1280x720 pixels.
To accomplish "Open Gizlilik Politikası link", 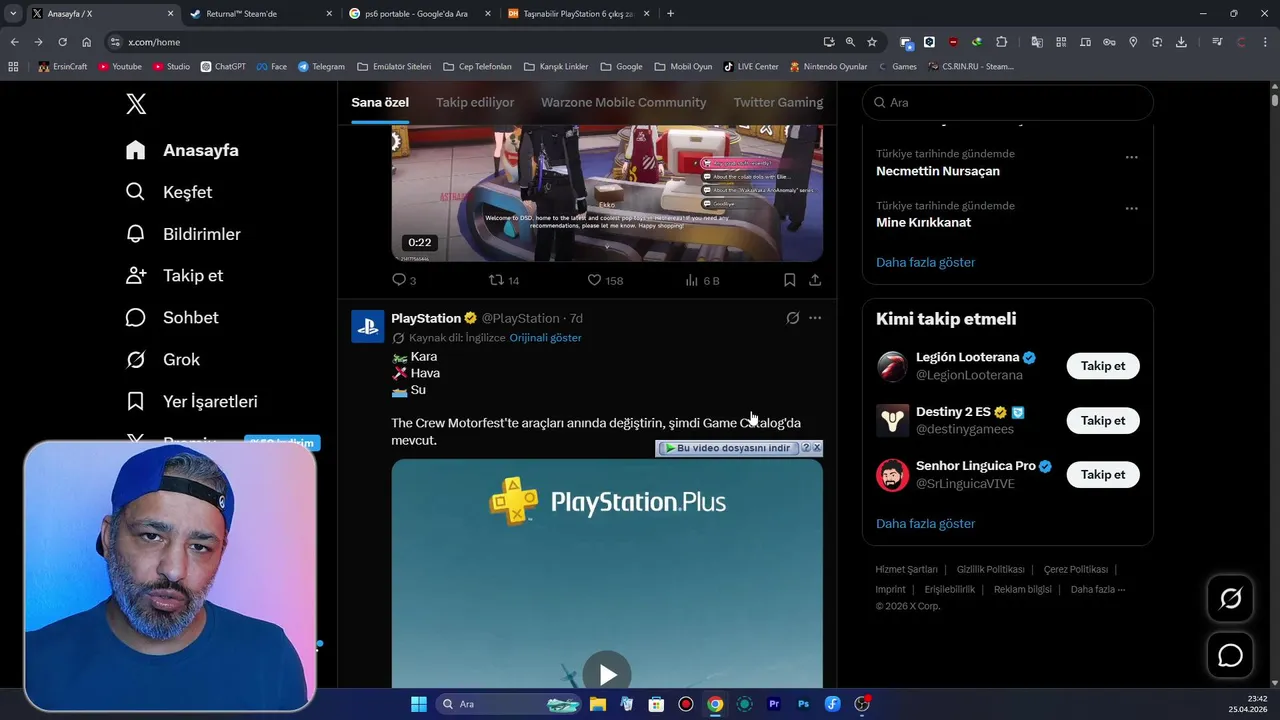I will [x=990, y=569].
